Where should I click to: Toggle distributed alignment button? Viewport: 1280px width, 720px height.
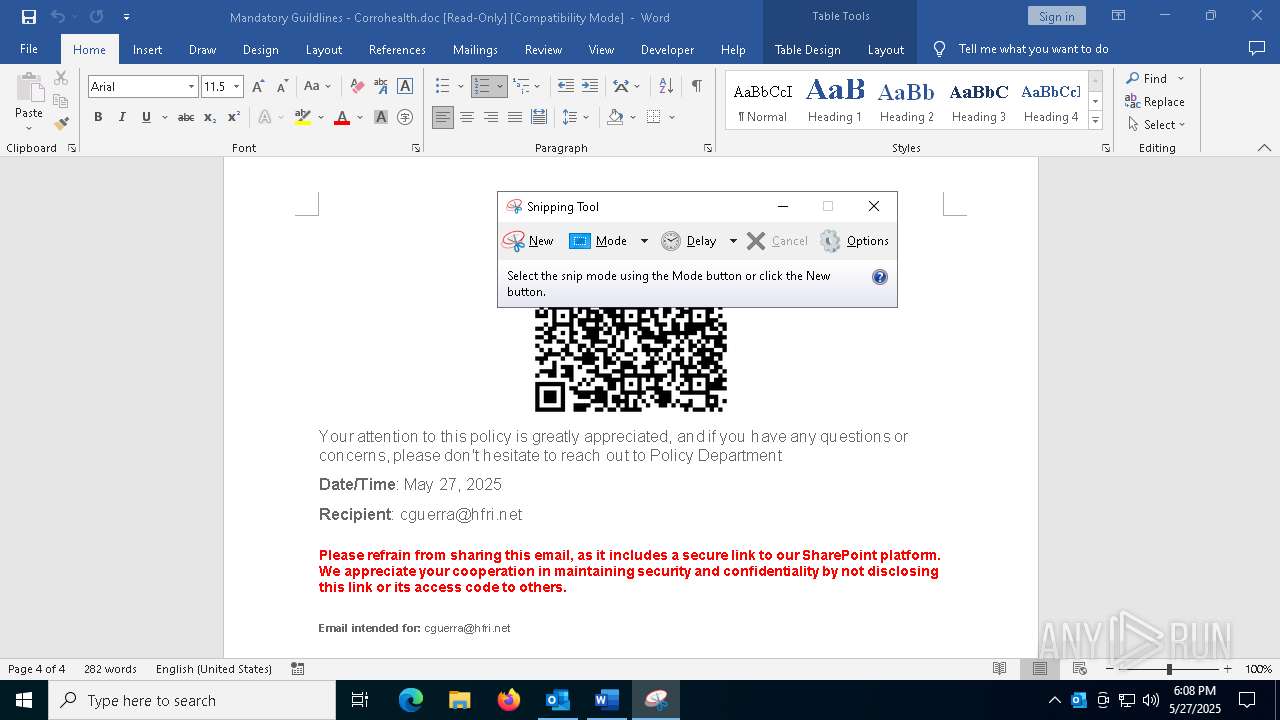tap(539, 117)
